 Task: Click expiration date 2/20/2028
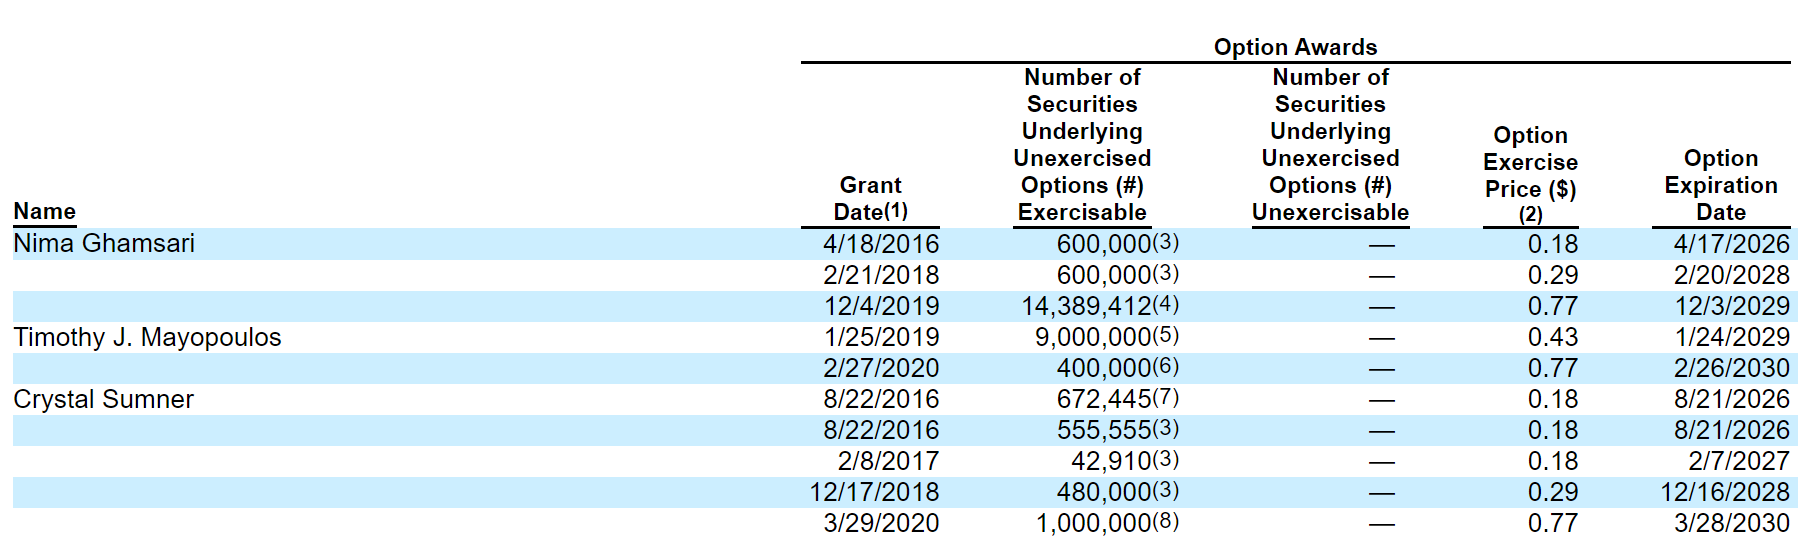1732,275
